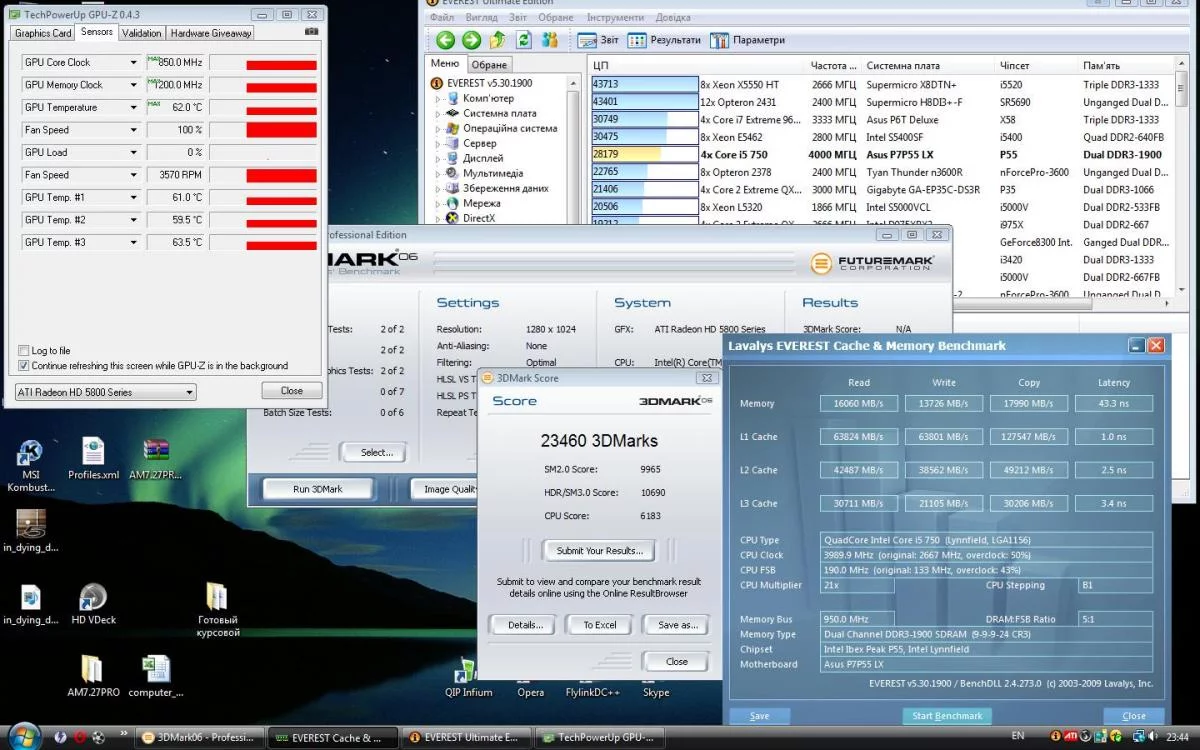Open the GPU Core Clock sensor dropdown
Image resolution: width=1200 pixels, height=750 pixels.
pos(134,62)
